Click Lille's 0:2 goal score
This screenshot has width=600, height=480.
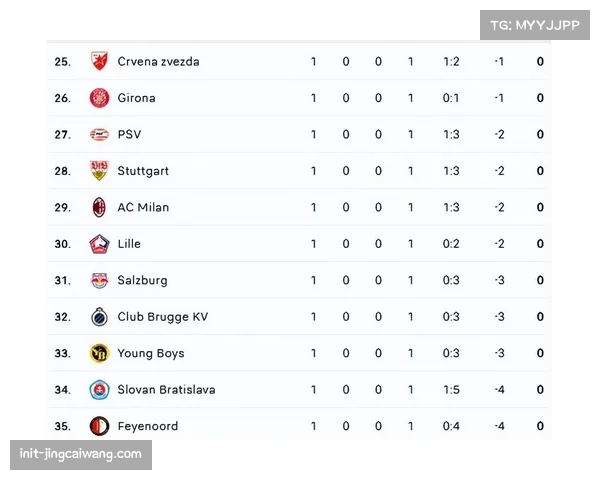tap(452, 244)
